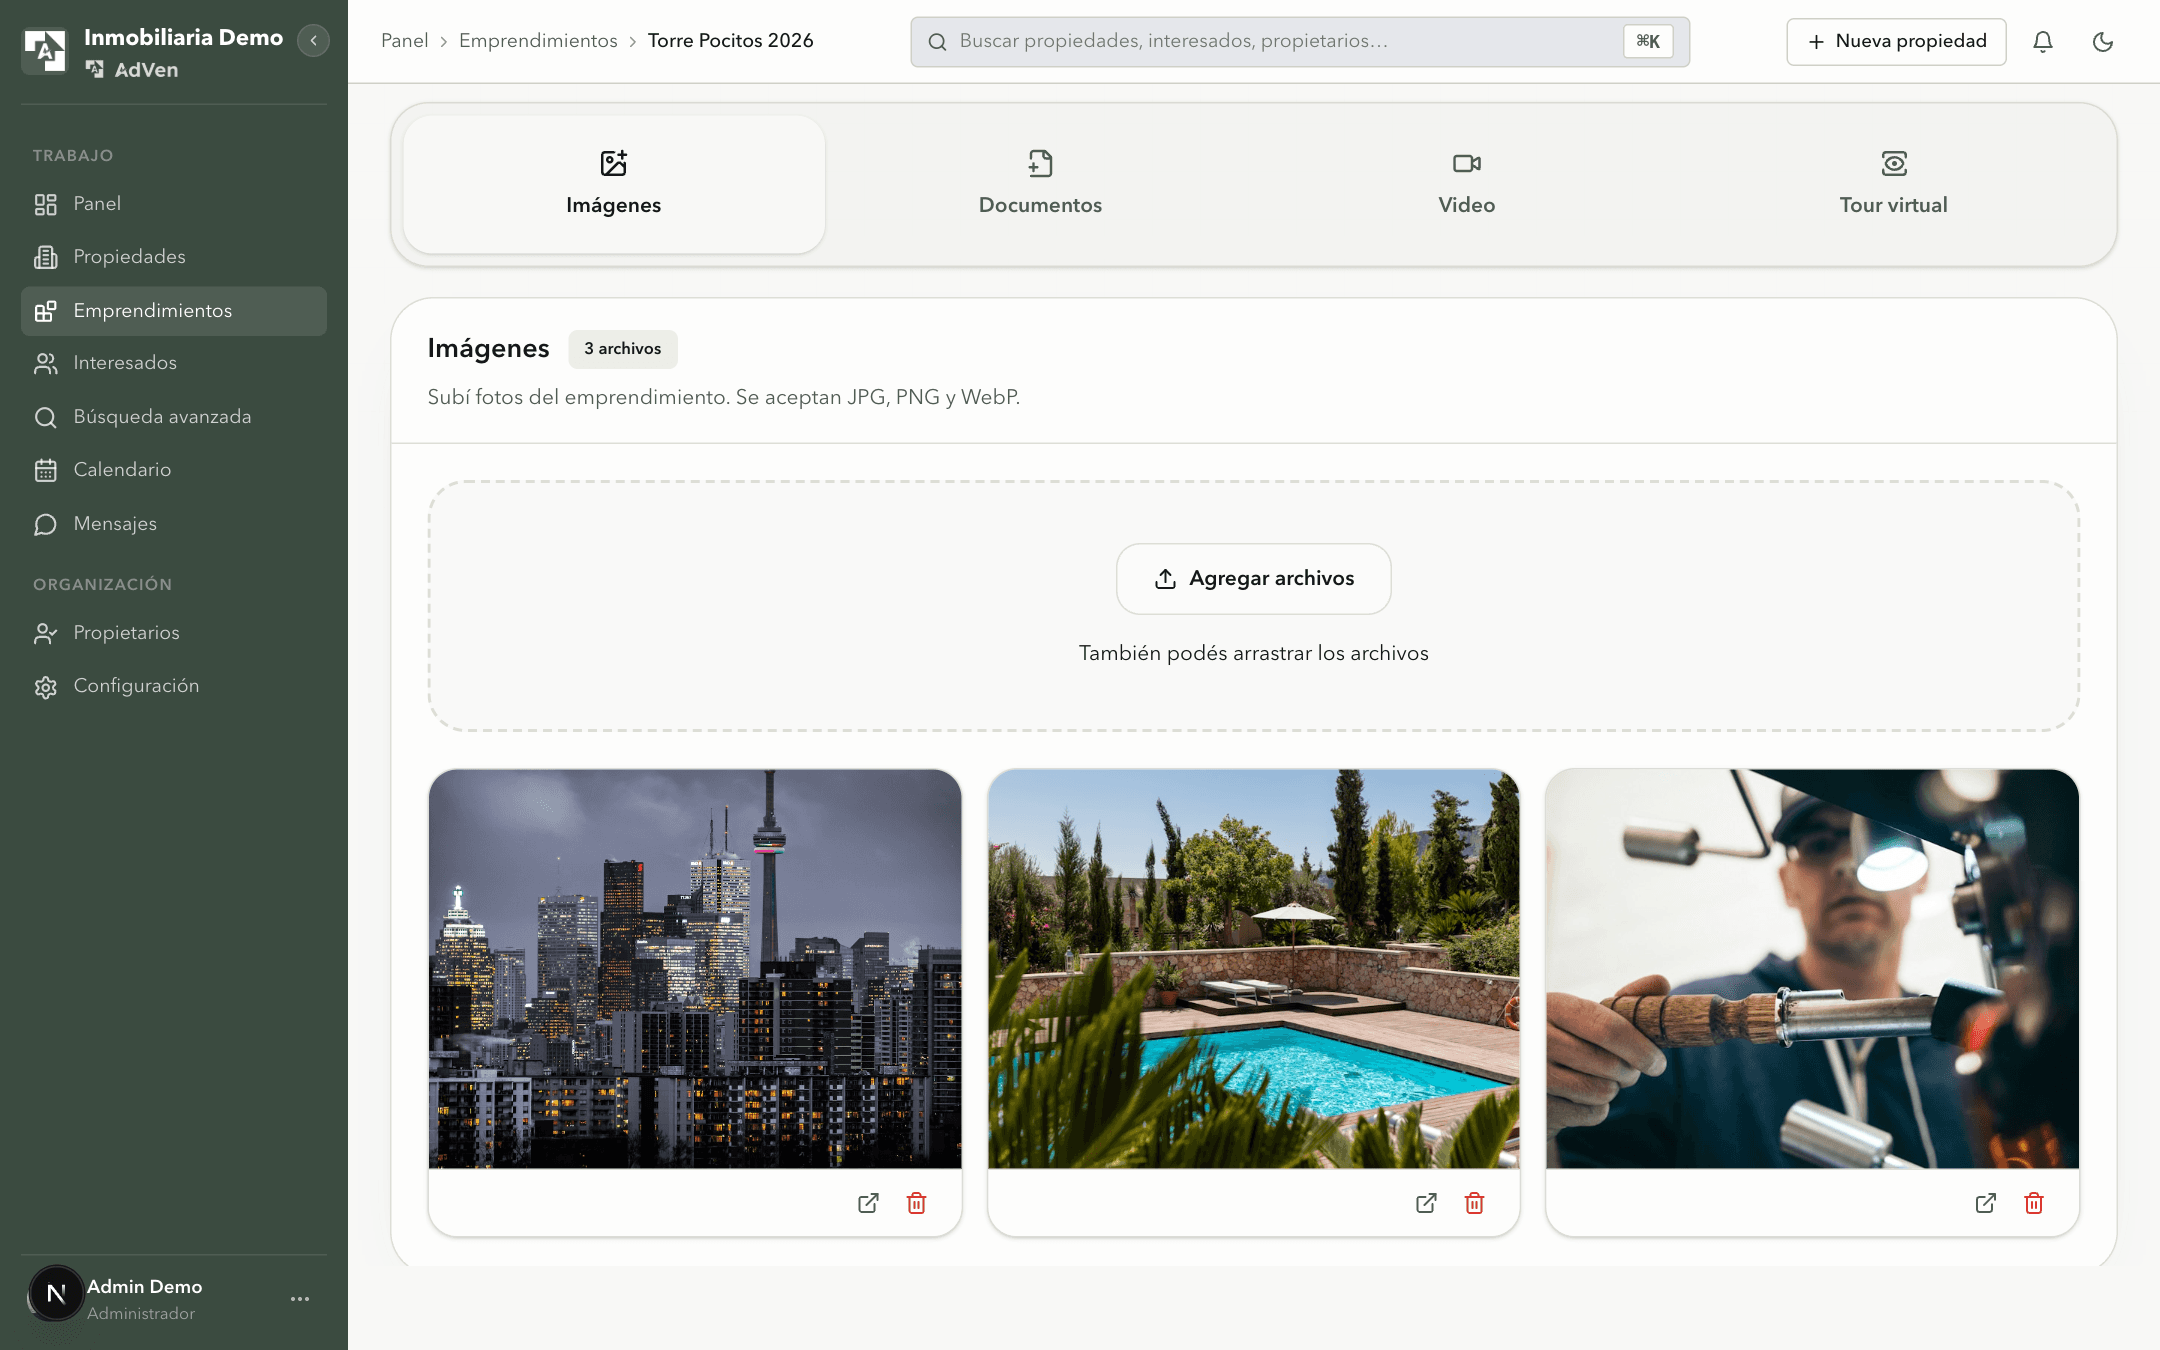Click the Panel breadcrumb link

pos(404,41)
